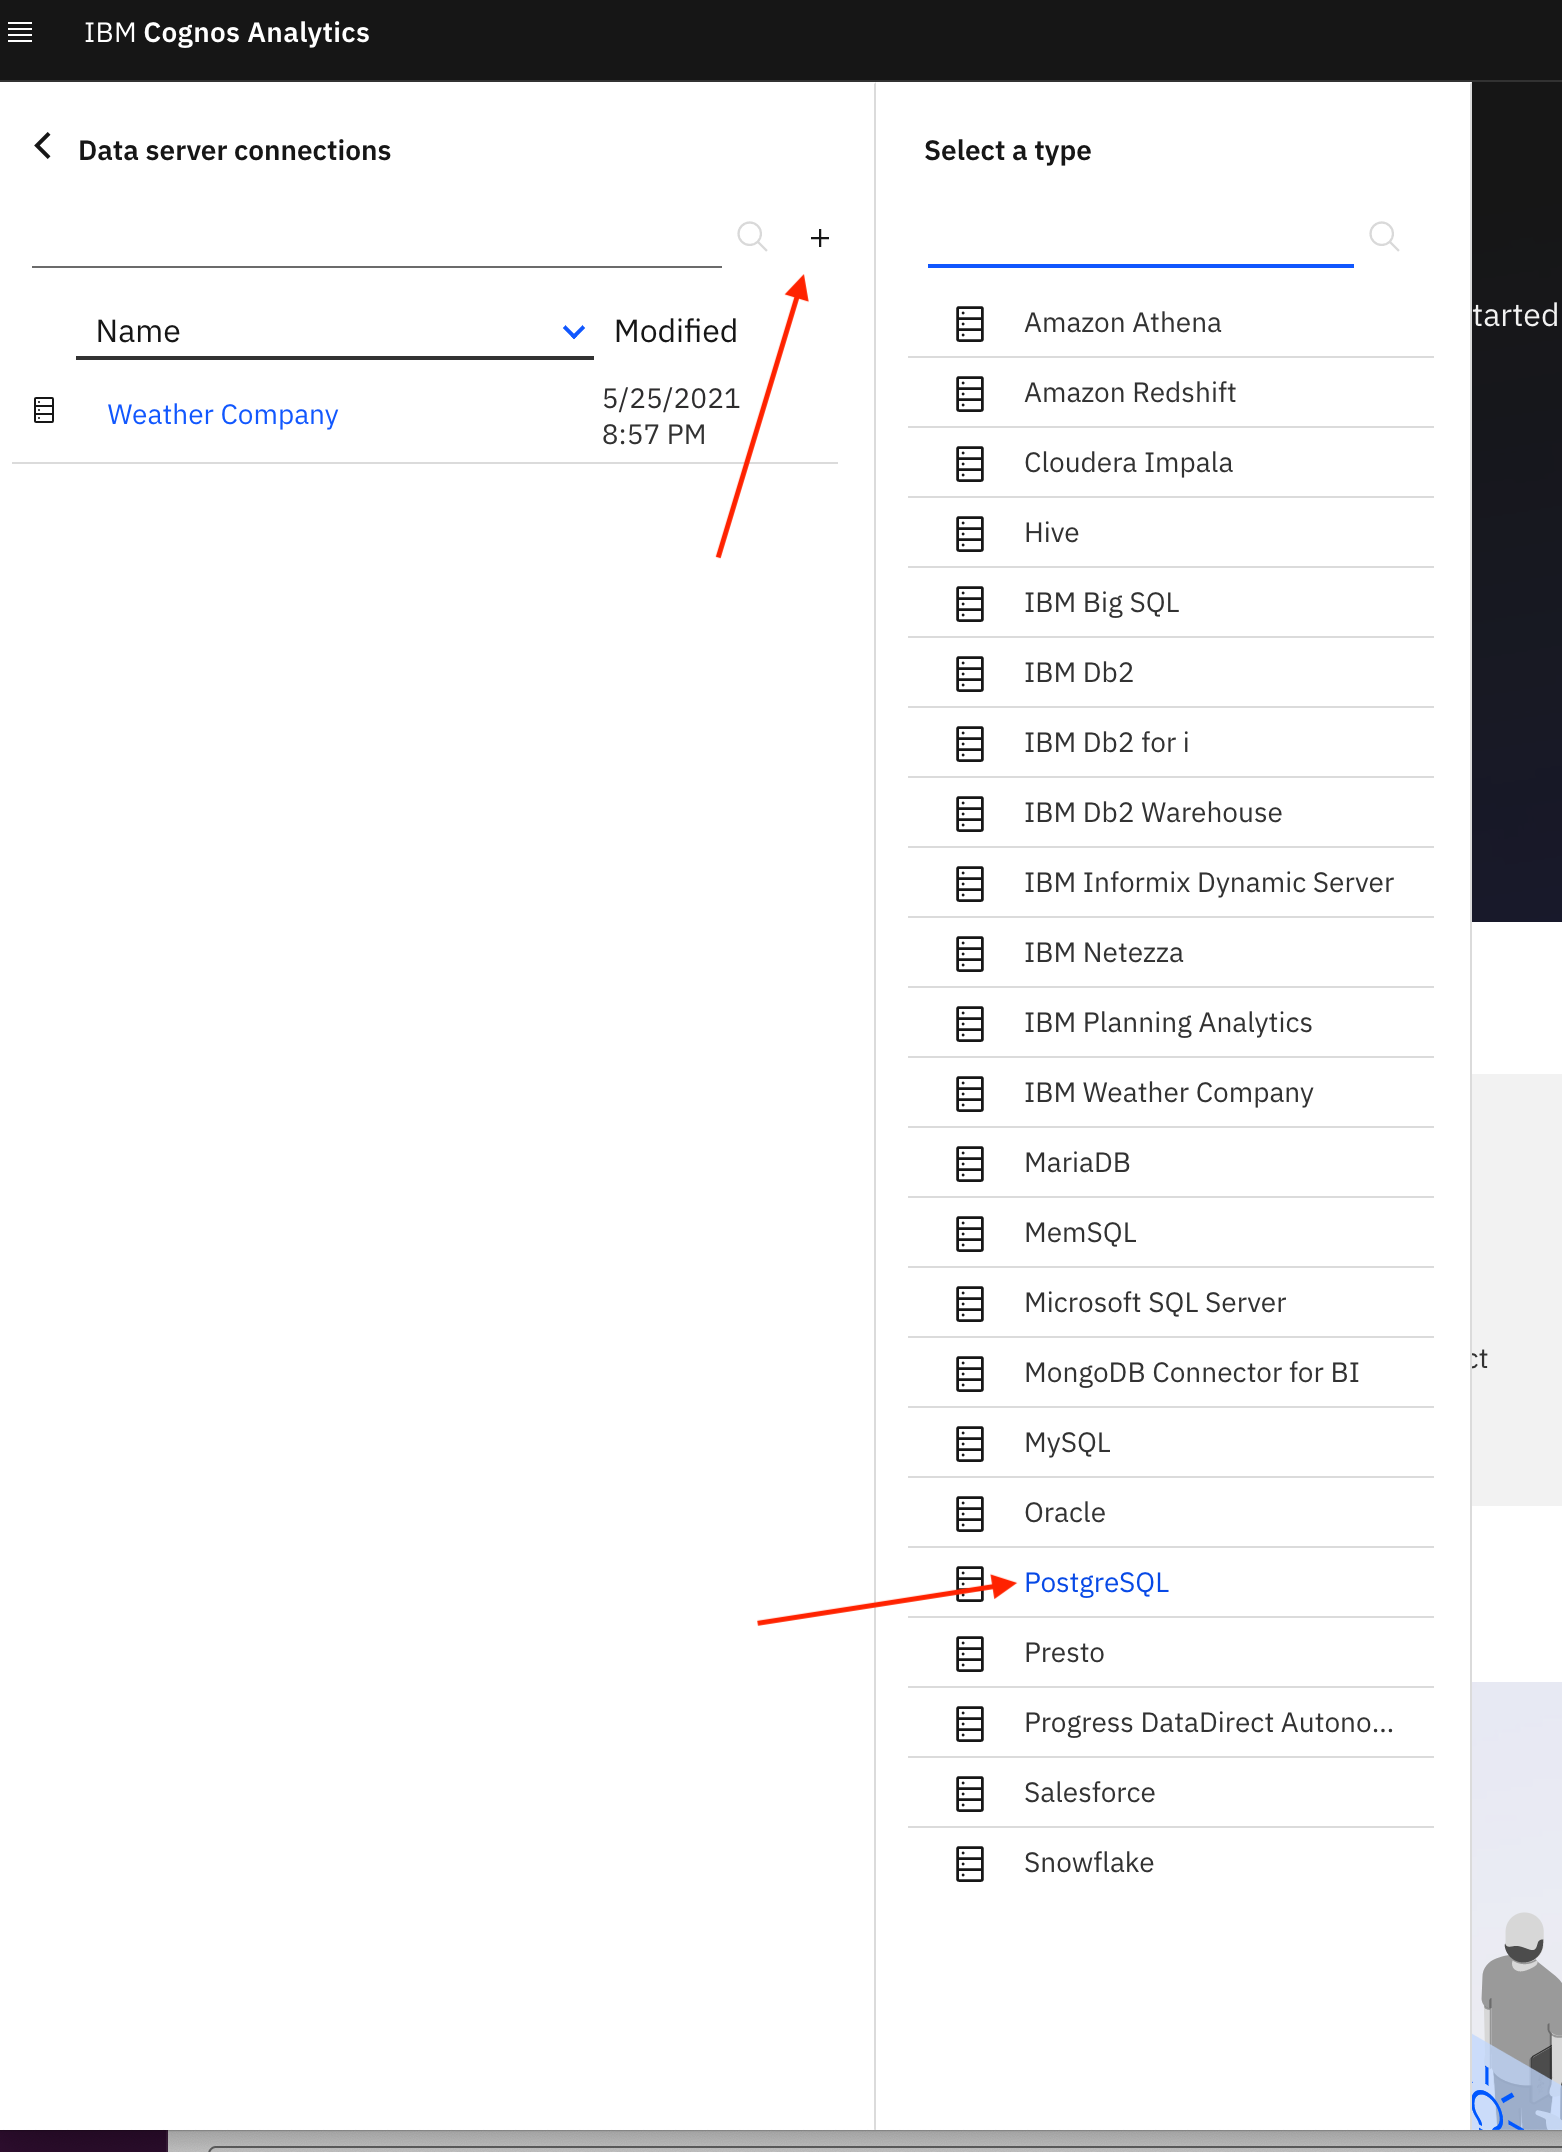Image resolution: width=1562 pixels, height=2152 pixels.
Task: Choose IBM Db2 for i
Action: tap(1171, 743)
